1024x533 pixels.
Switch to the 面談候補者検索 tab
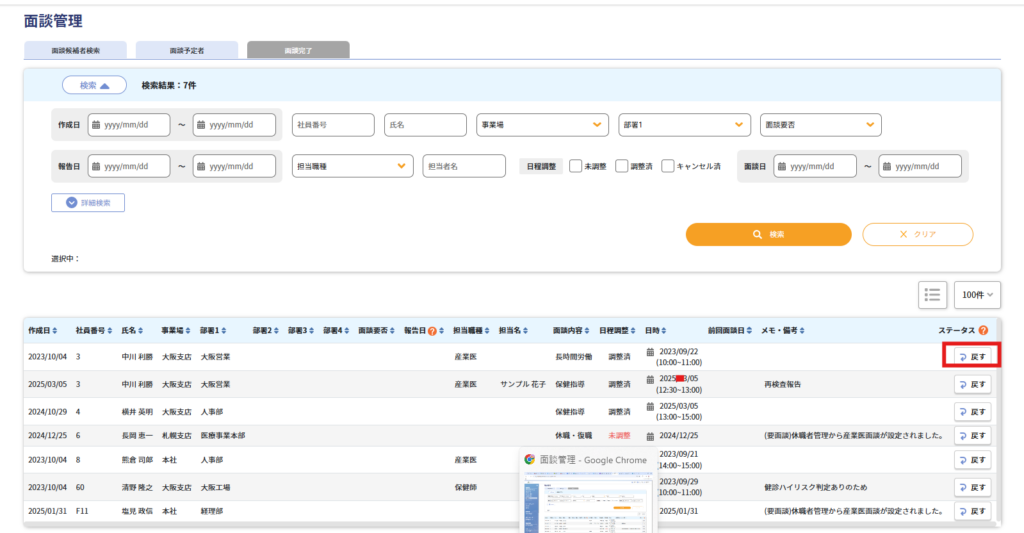tap(75, 50)
